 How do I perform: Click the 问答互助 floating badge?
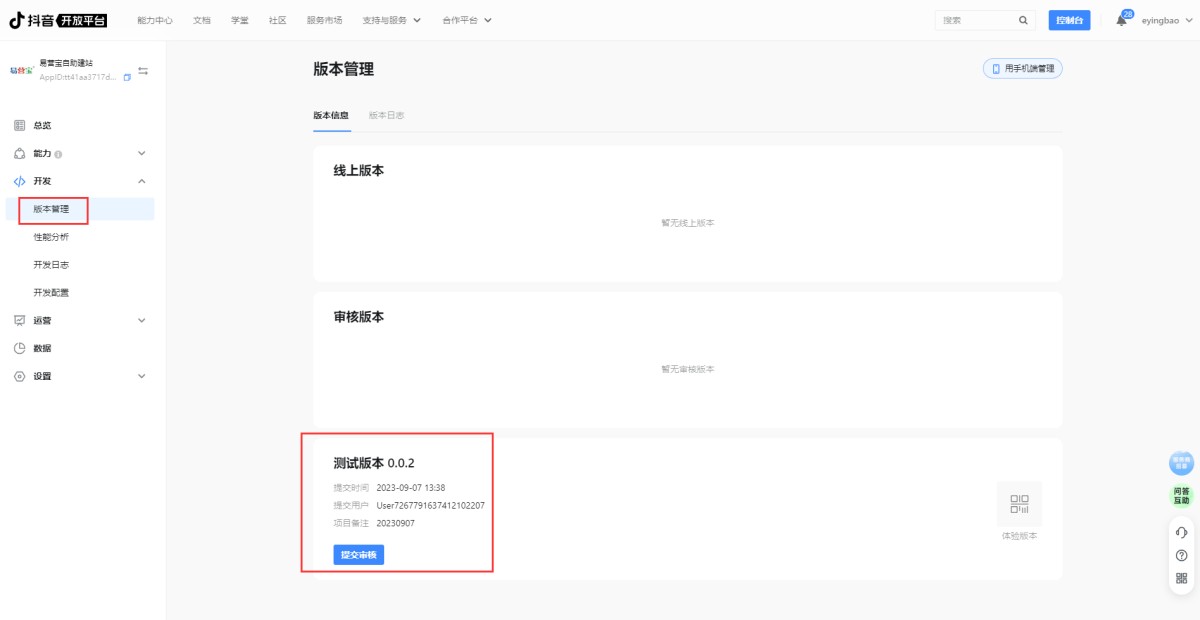(x=1181, y=495)
